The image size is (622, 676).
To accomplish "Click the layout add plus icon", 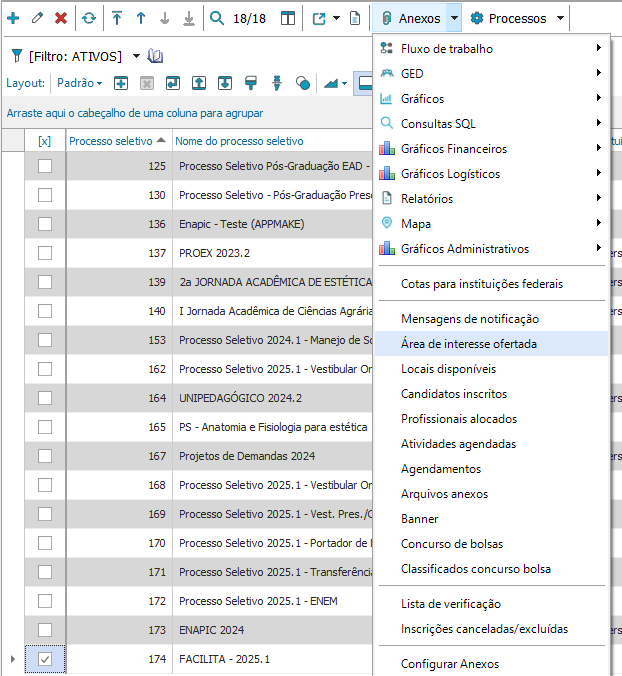I will coord(121,83).
